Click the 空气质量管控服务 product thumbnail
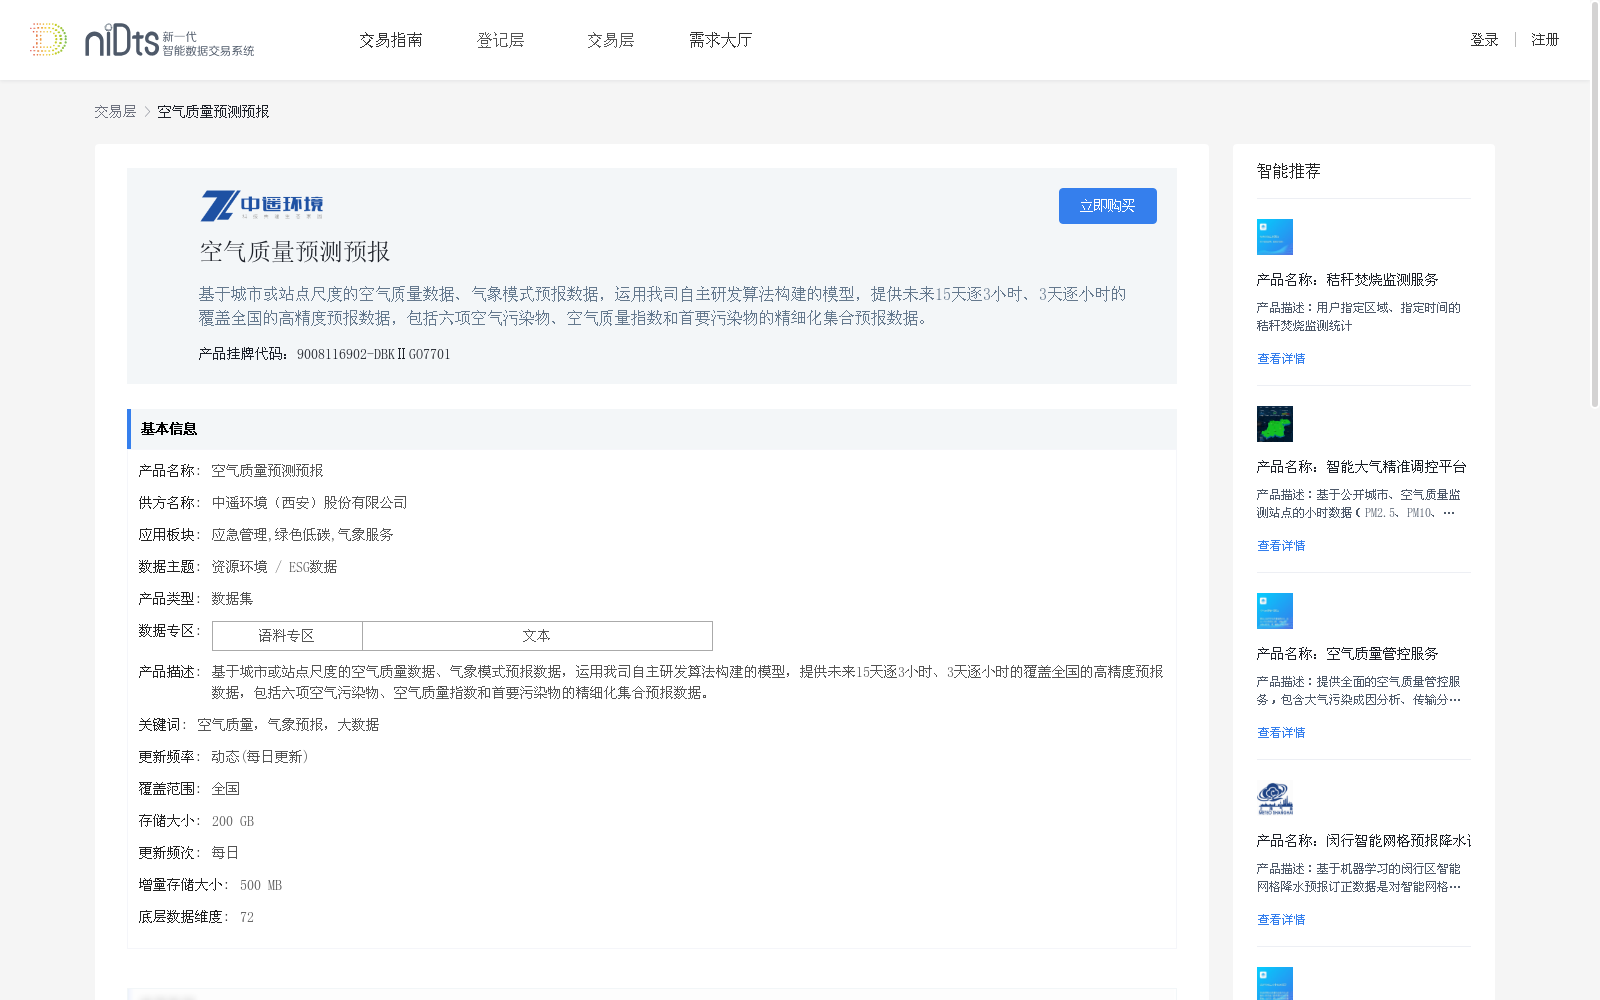 click(x=1275, y=611)
